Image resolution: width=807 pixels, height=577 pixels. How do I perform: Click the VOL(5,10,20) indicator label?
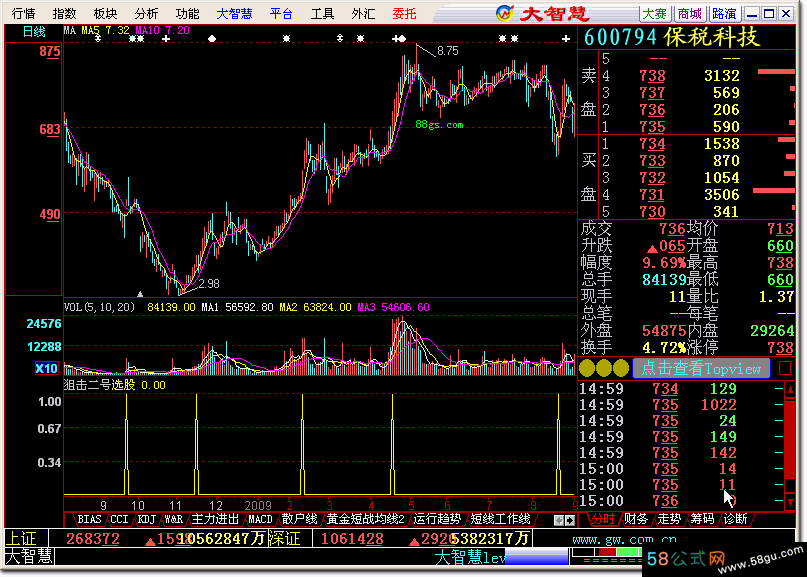coord(99,307)
